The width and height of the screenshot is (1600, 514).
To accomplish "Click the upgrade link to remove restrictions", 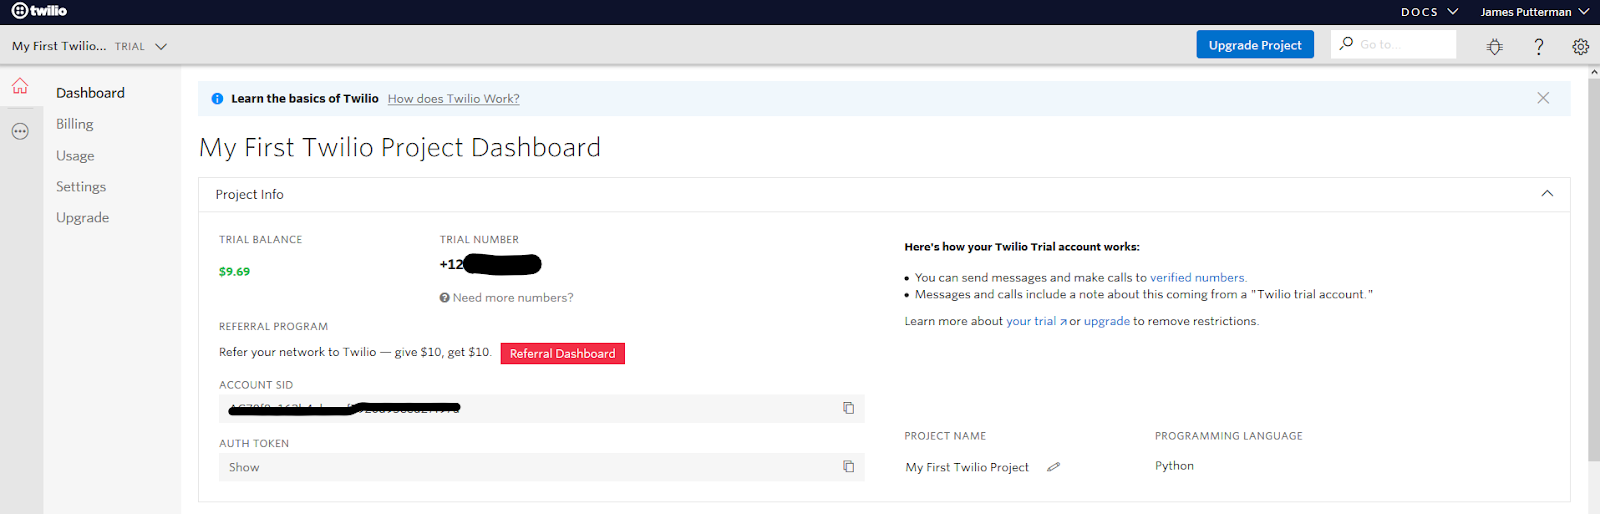I will pos(1107,321).
